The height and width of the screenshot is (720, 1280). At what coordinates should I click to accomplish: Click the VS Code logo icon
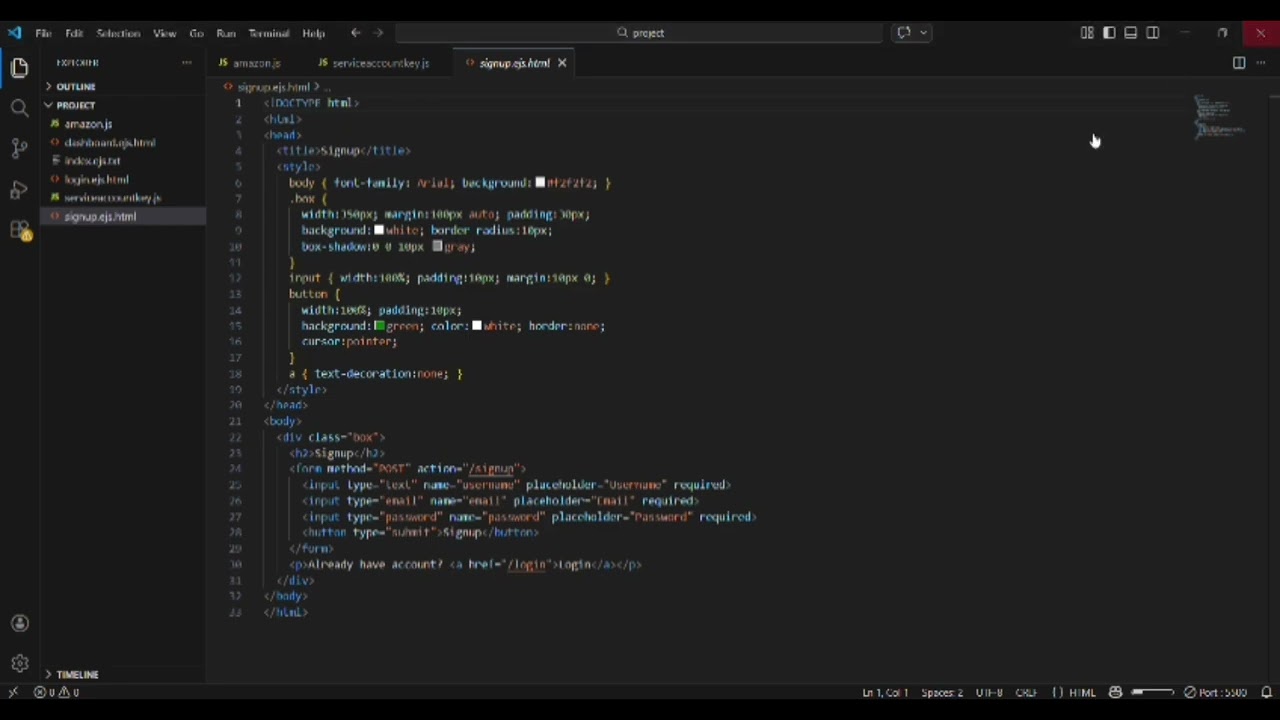point(14,33)
